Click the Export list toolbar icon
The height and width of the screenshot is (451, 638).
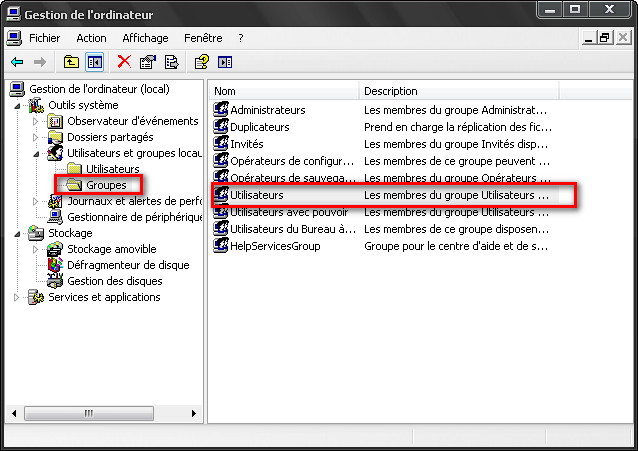pos(171,62)
